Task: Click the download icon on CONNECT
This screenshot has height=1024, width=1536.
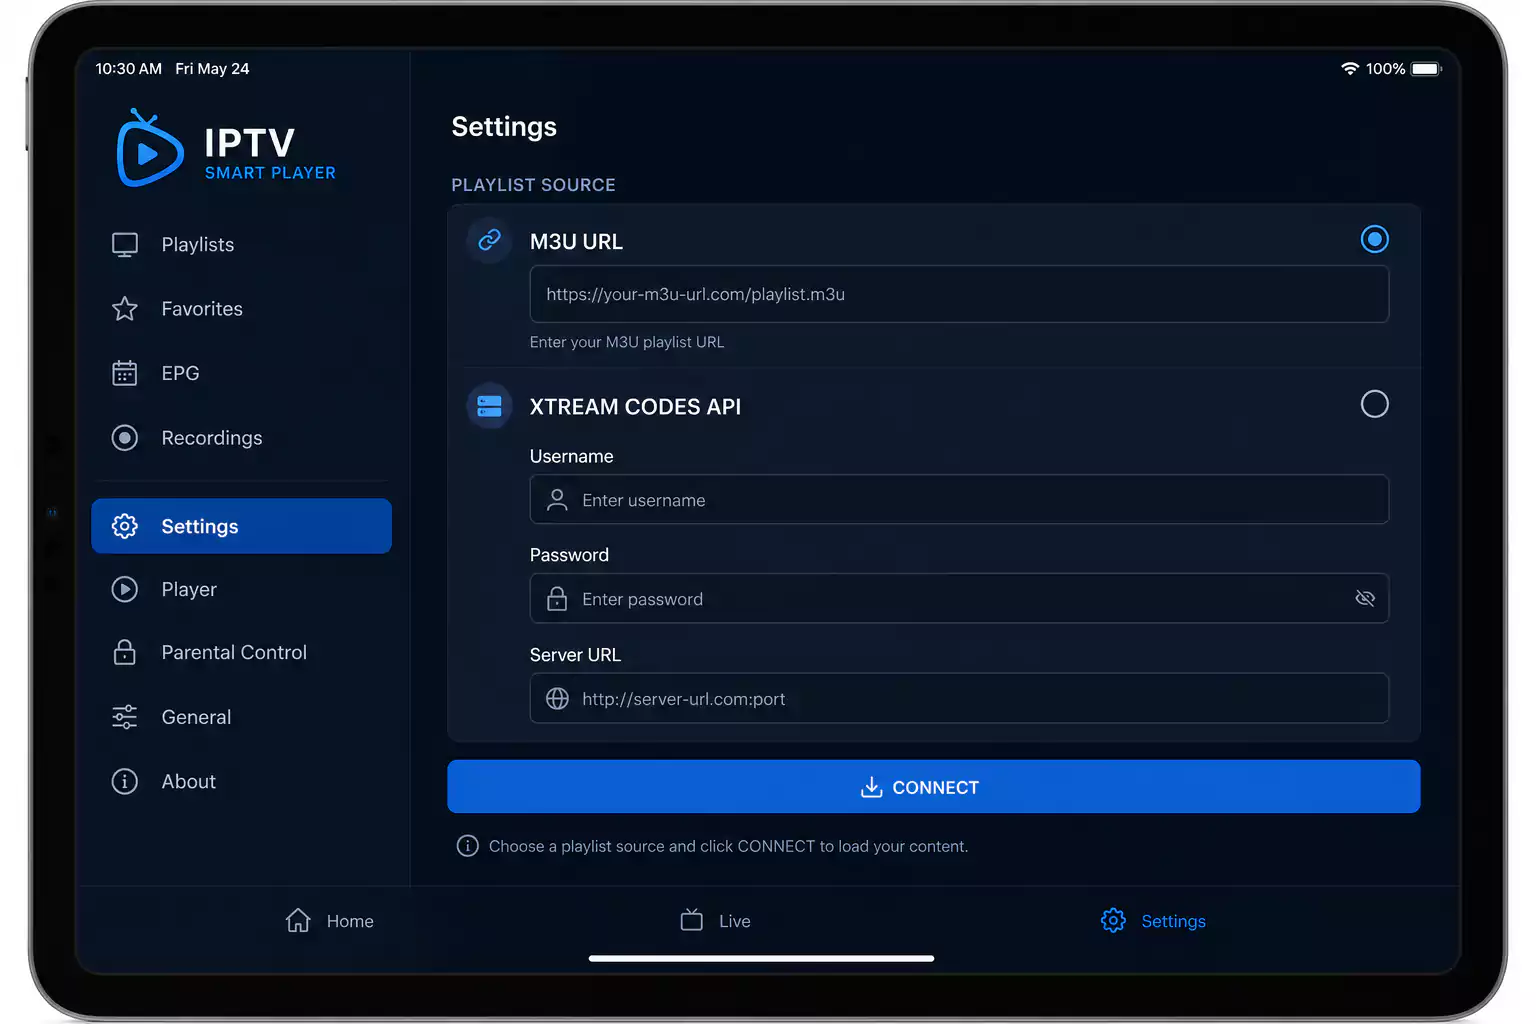Action: click(872, 787)
